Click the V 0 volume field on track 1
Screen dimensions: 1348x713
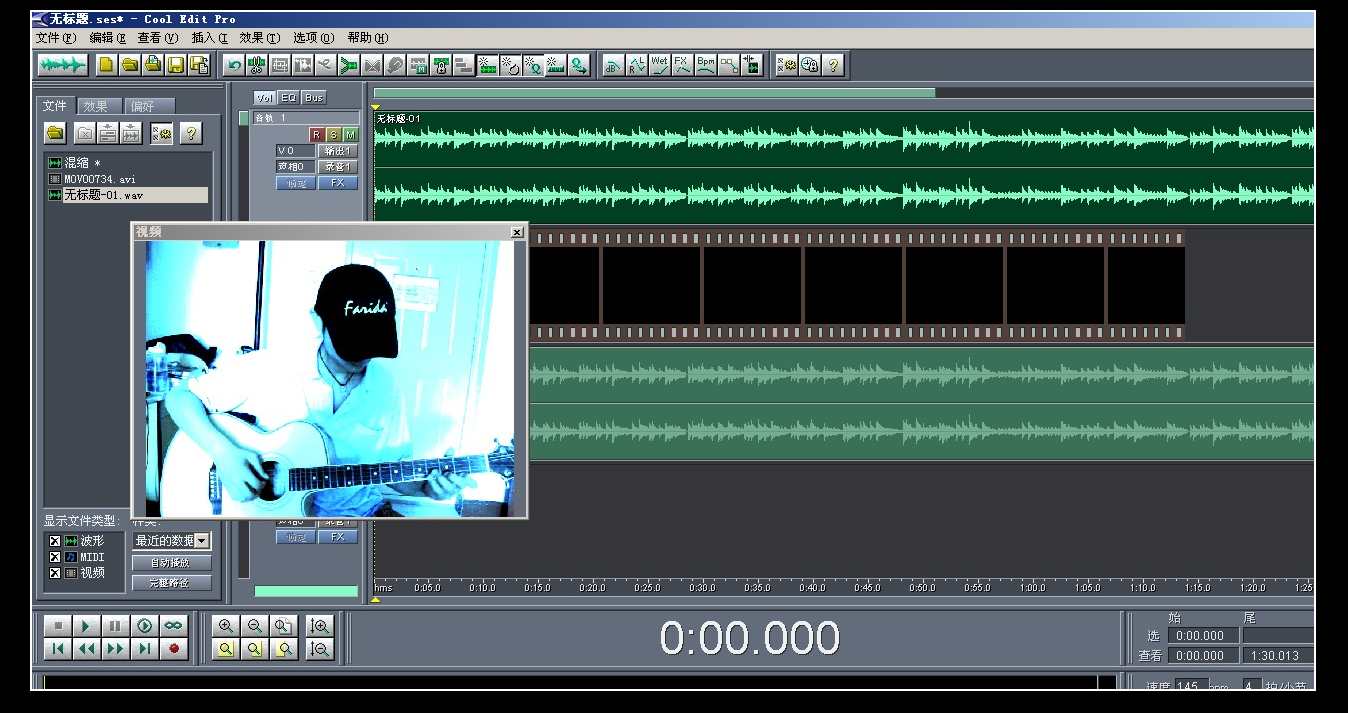click(295, 151)
